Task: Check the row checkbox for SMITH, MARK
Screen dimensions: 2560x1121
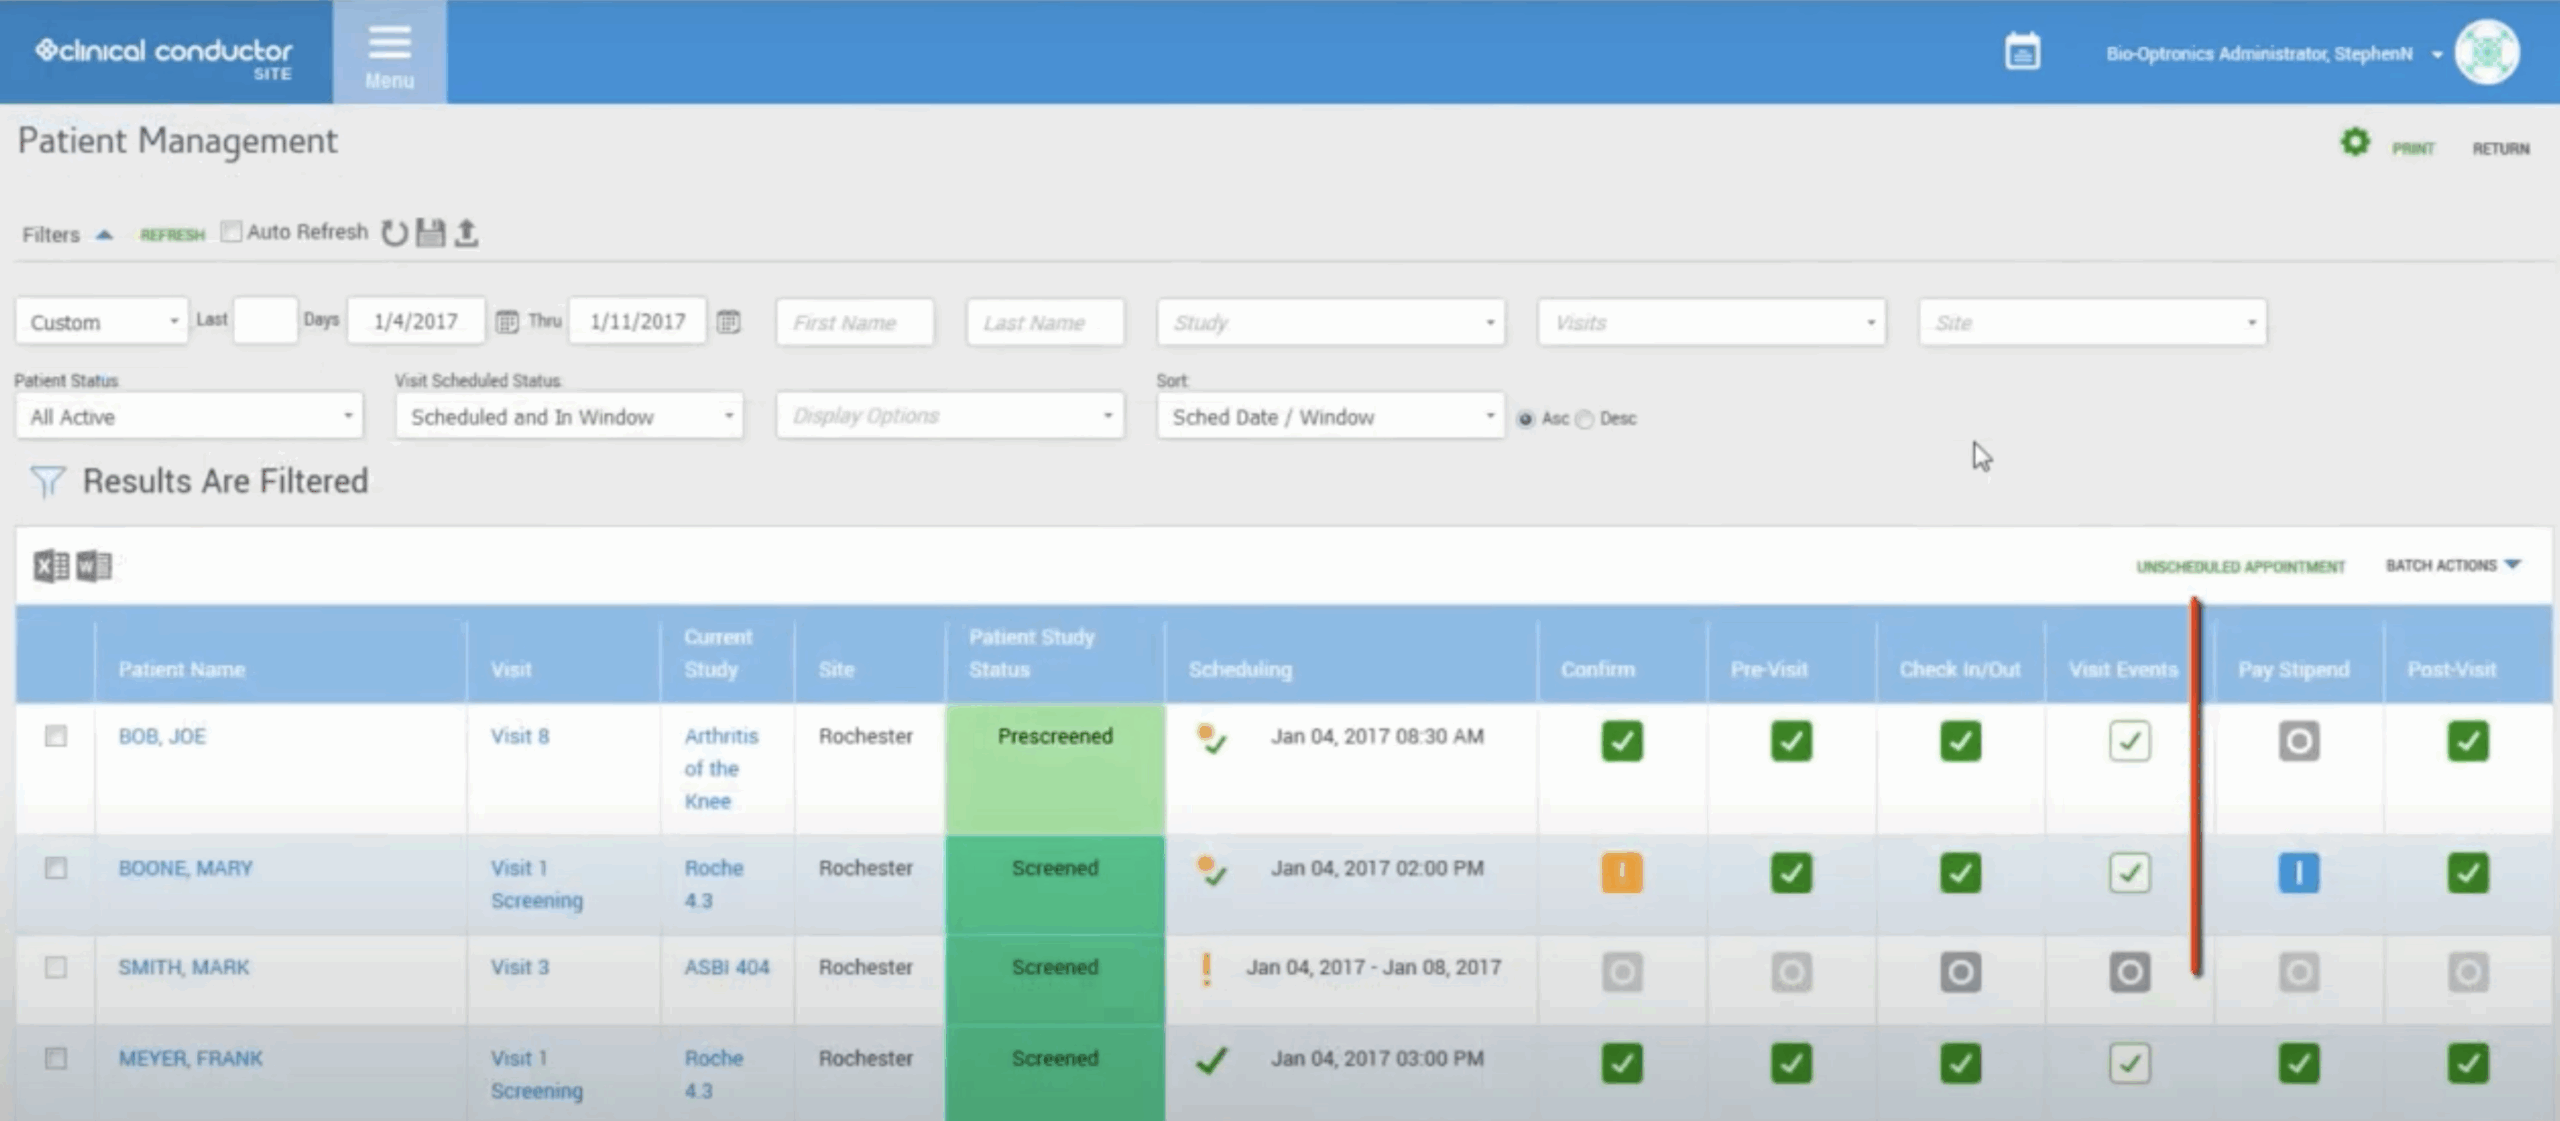Action: tap(55, 967)
